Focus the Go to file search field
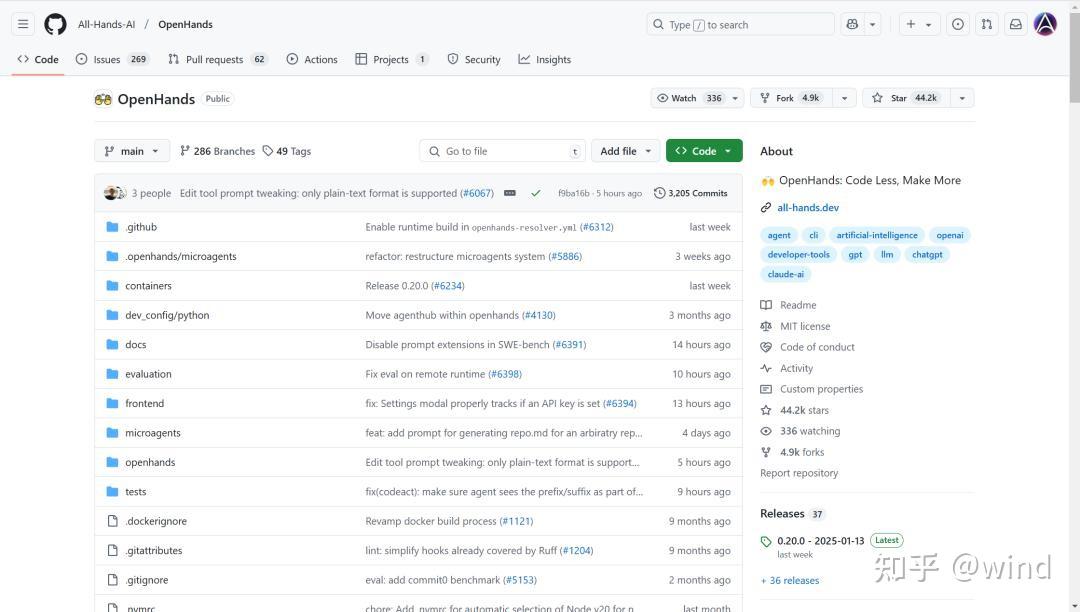Image resolution: width=1080 pixels, height=612 pixels. [x=503, y=151]
